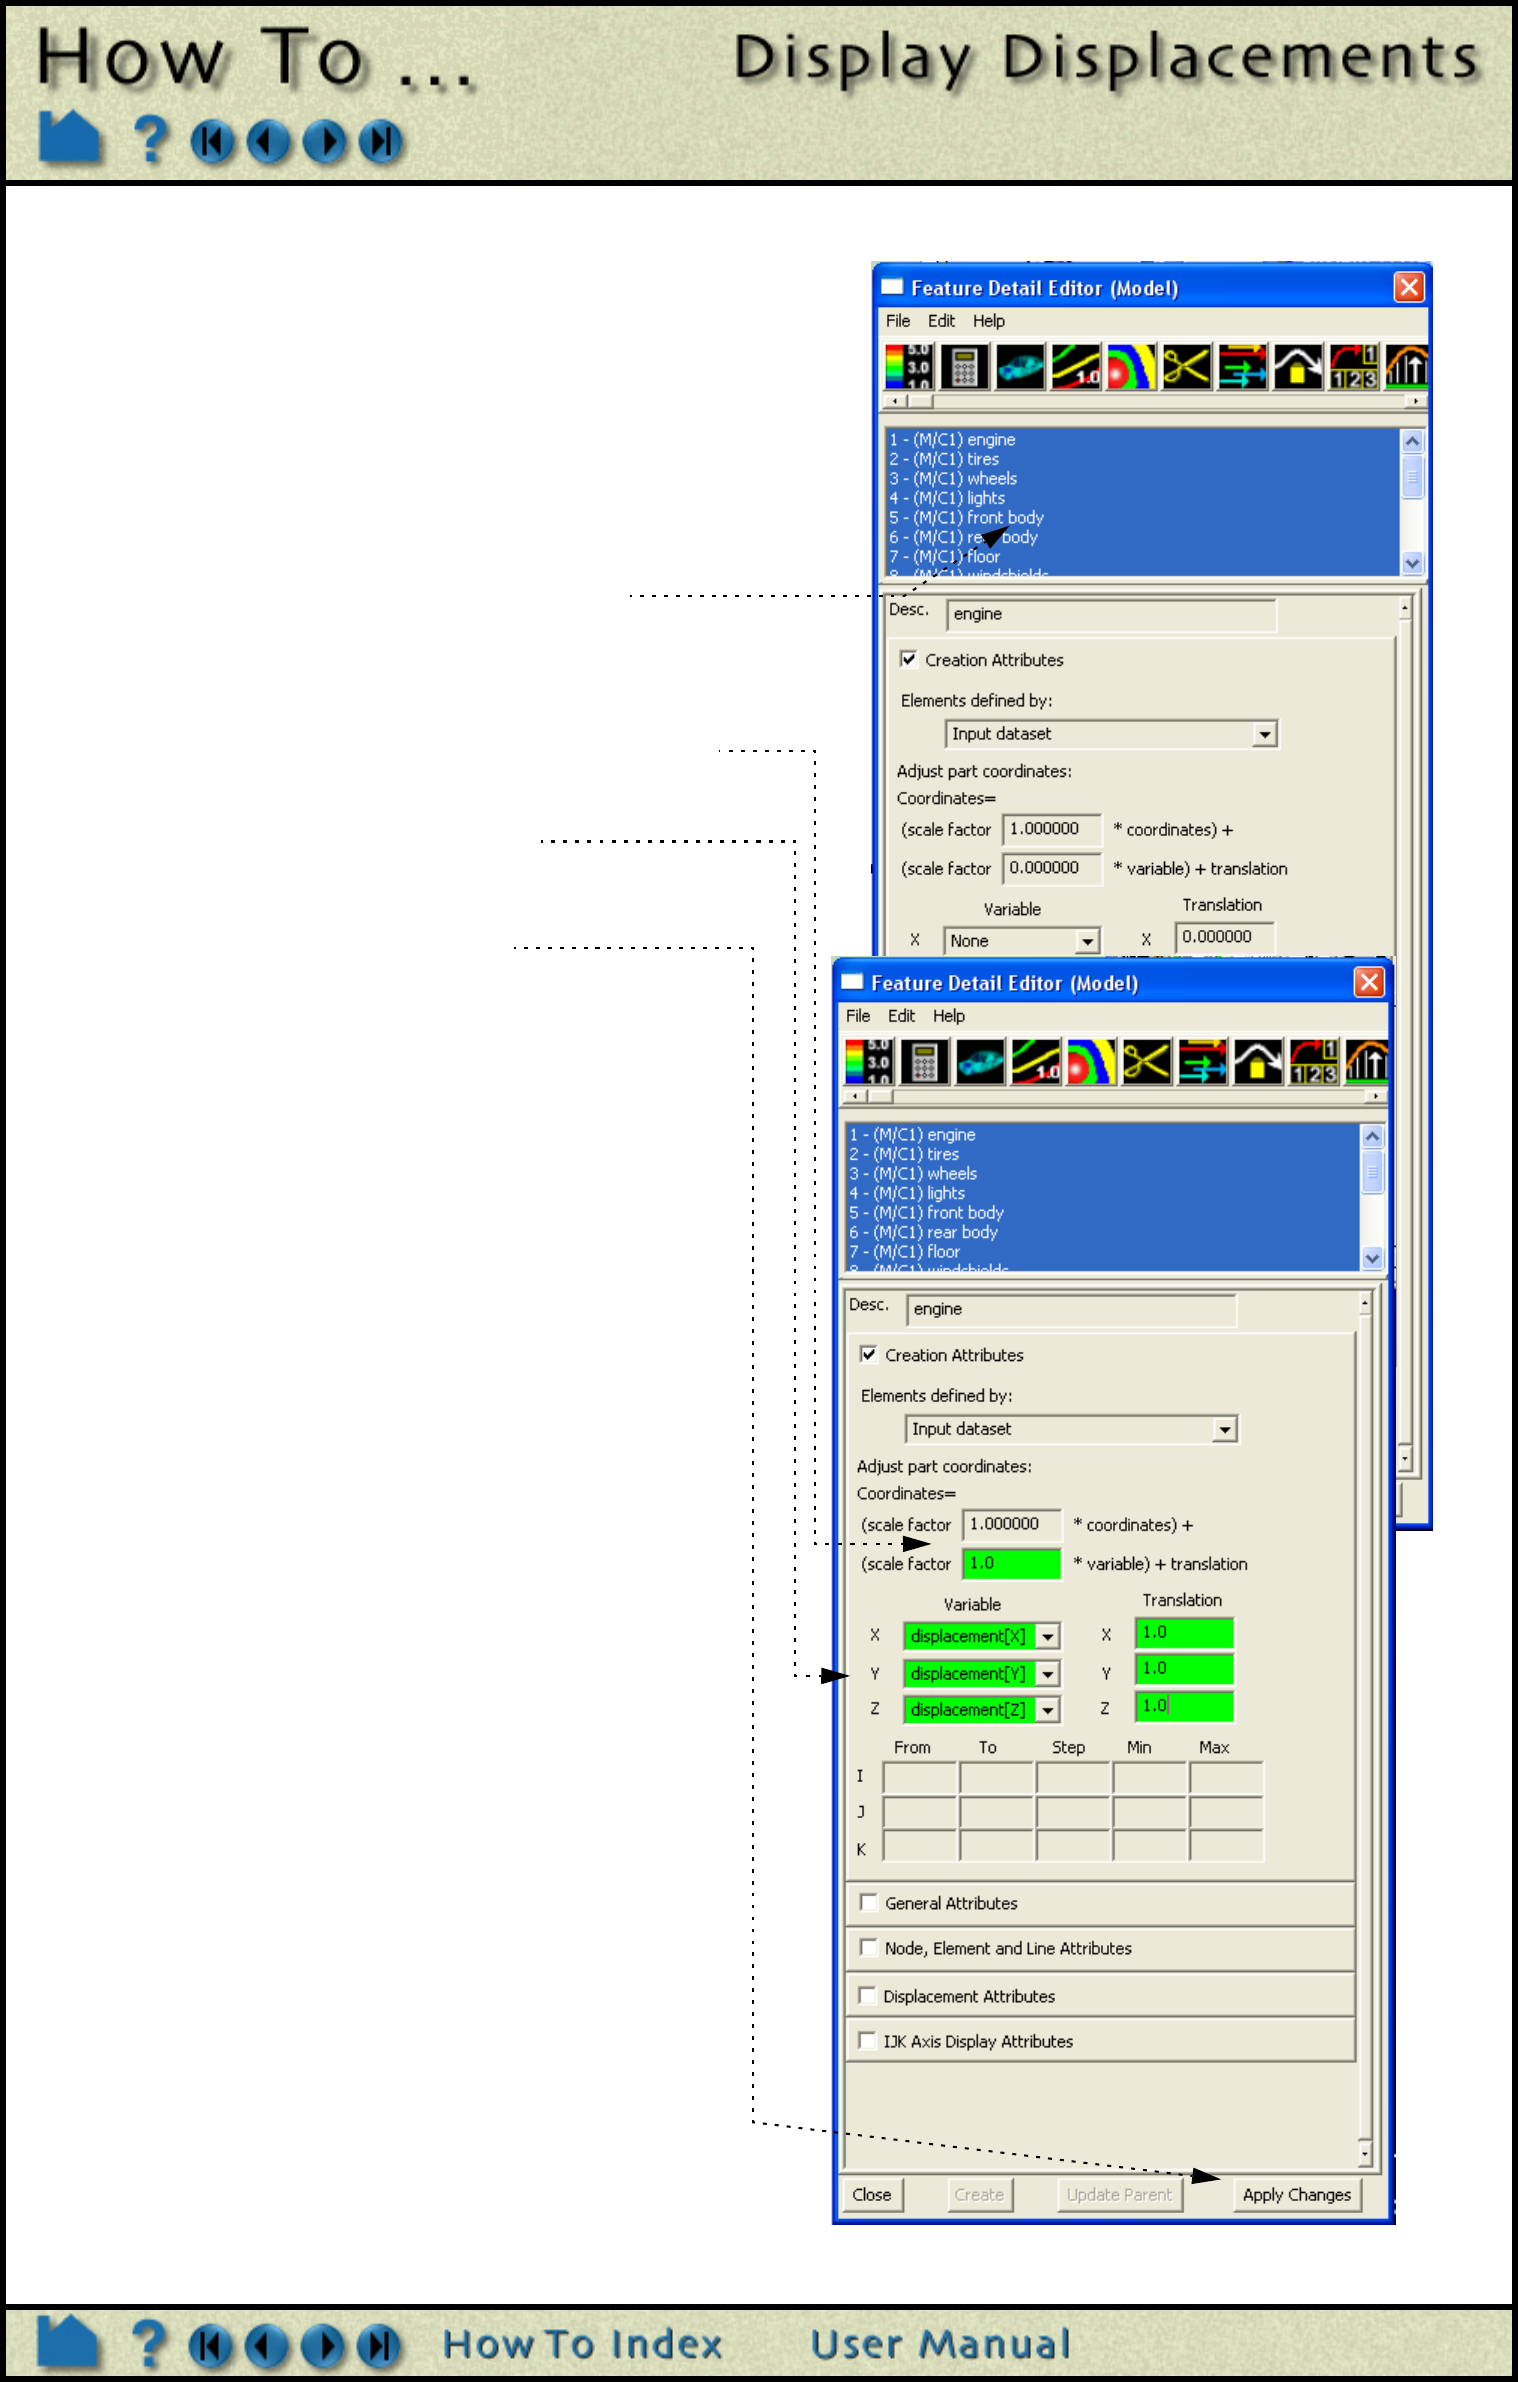Select the Contours icon in the front window toolbar
Viewport: 1518px width, 2382px height.
pyautogui.click(x=1036, y=1061)
